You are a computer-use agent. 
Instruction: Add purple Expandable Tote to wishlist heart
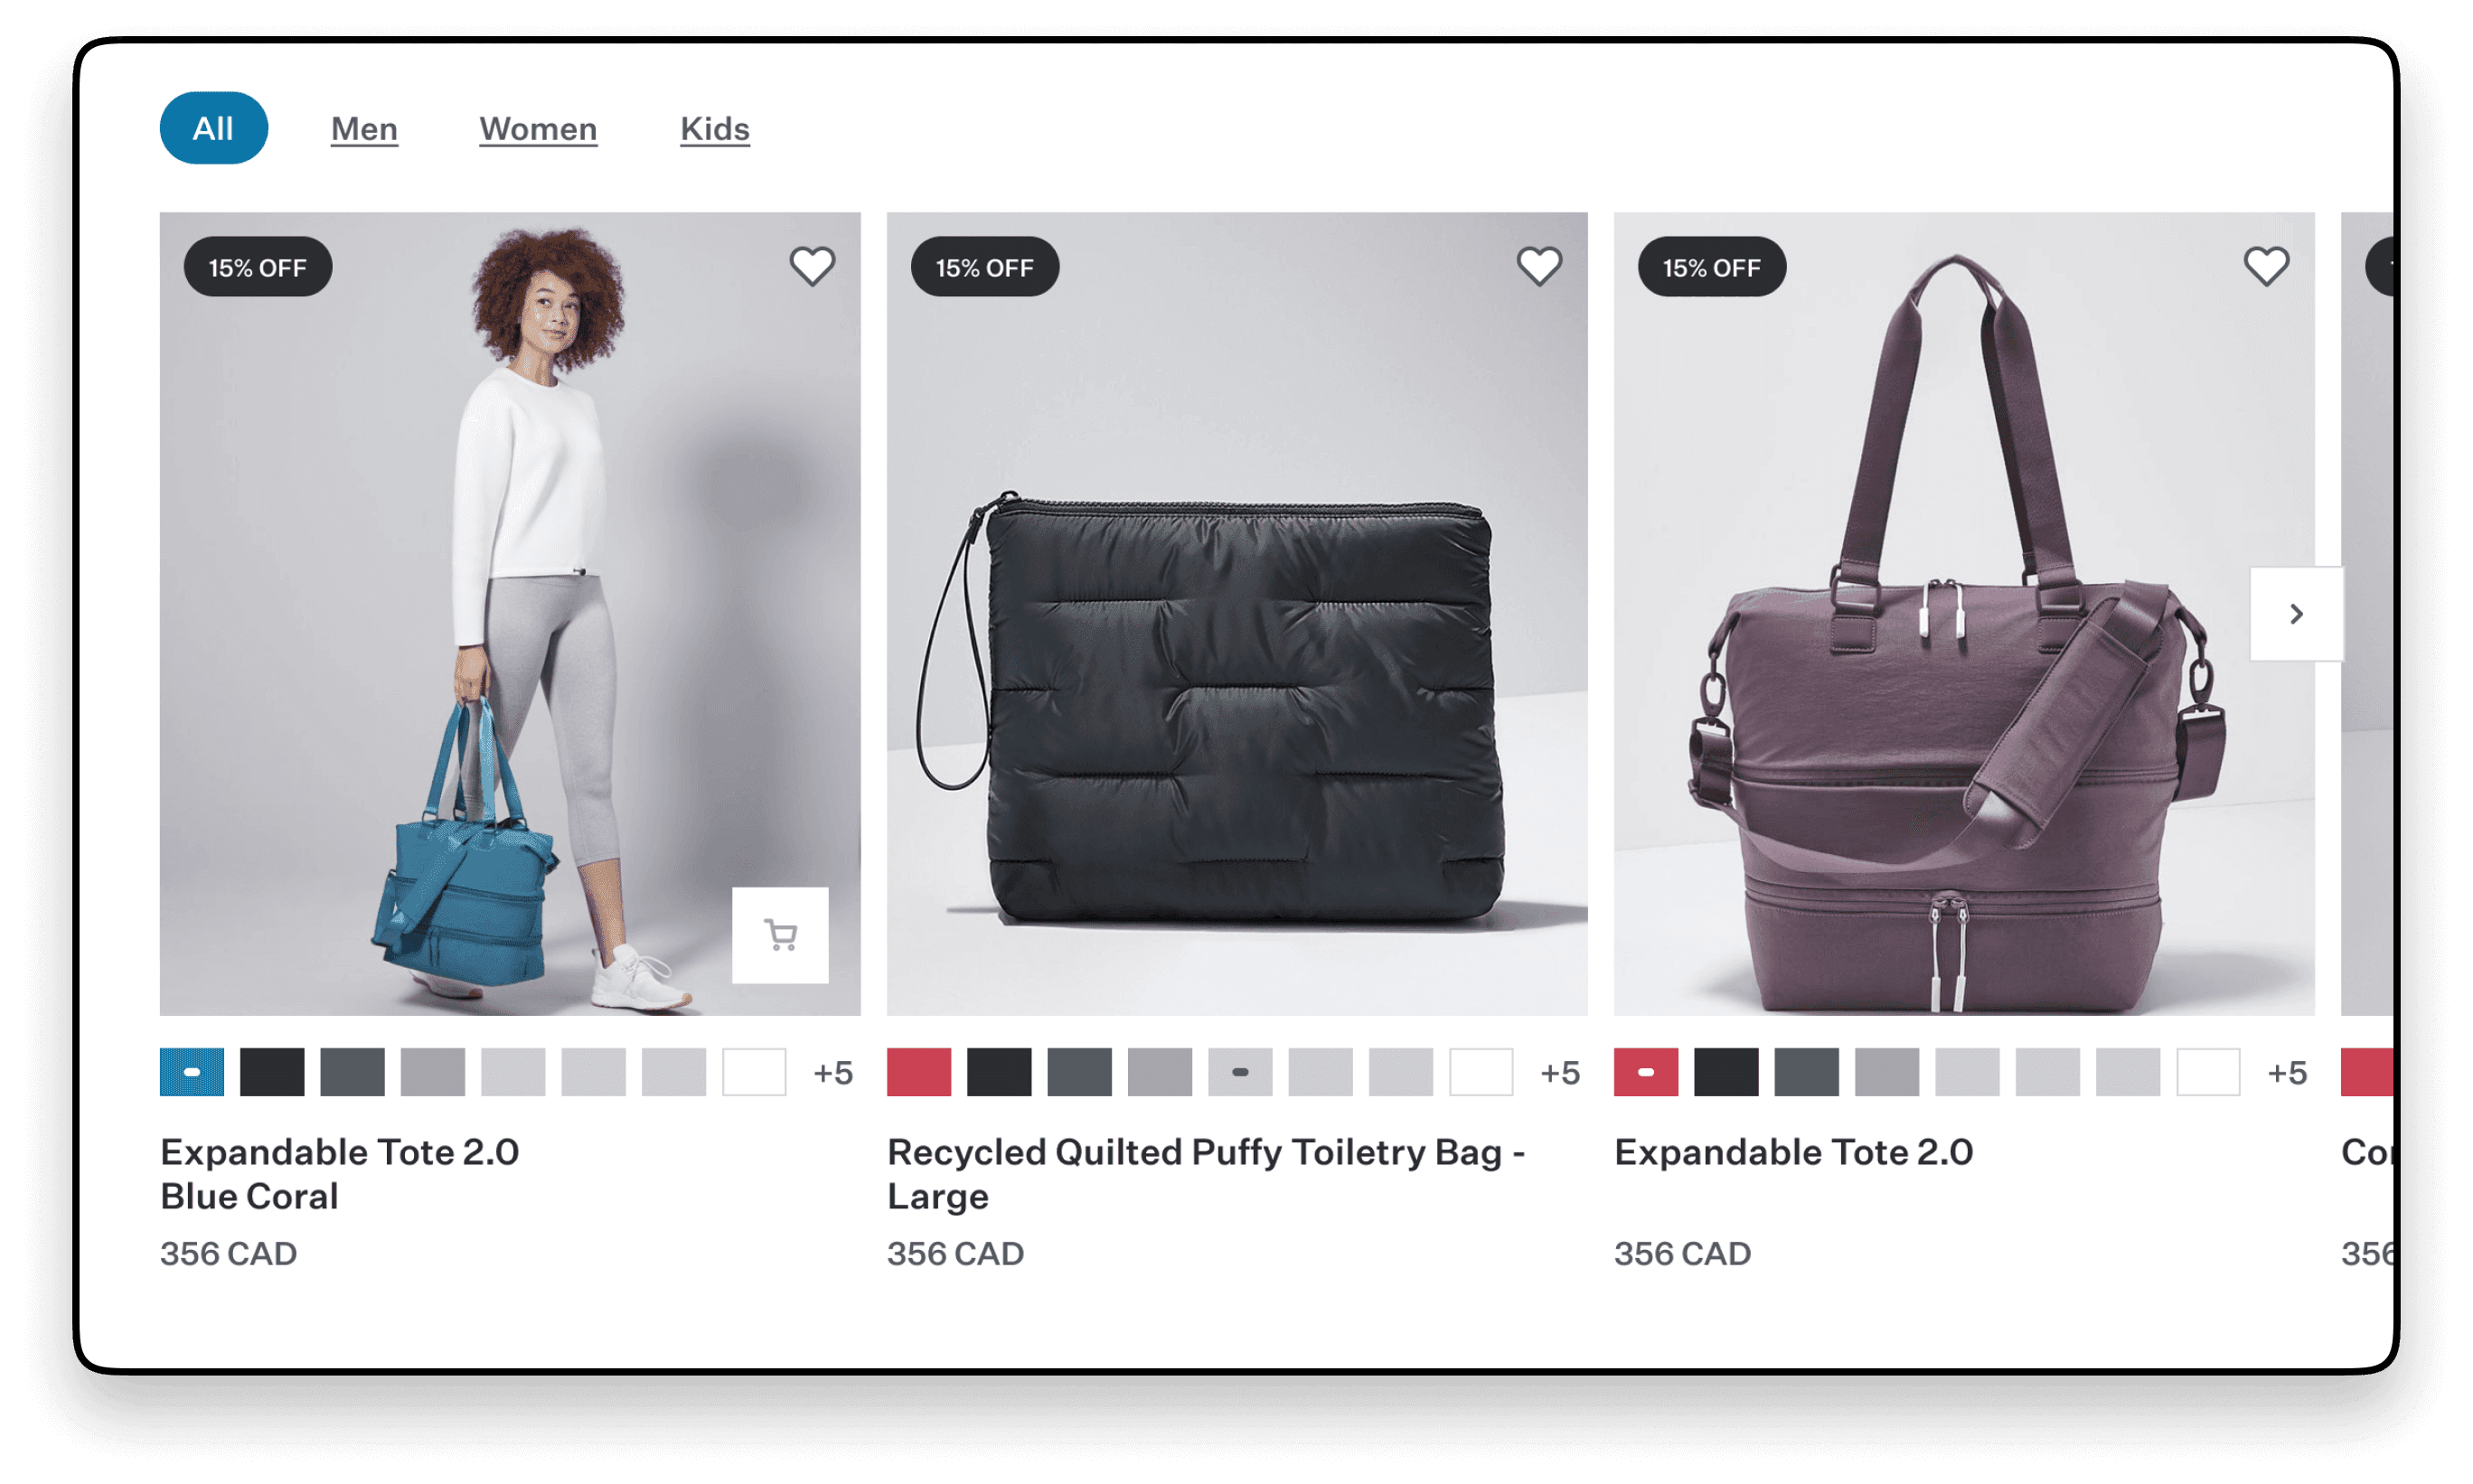pyautogui.click(x=2265, y=267)
